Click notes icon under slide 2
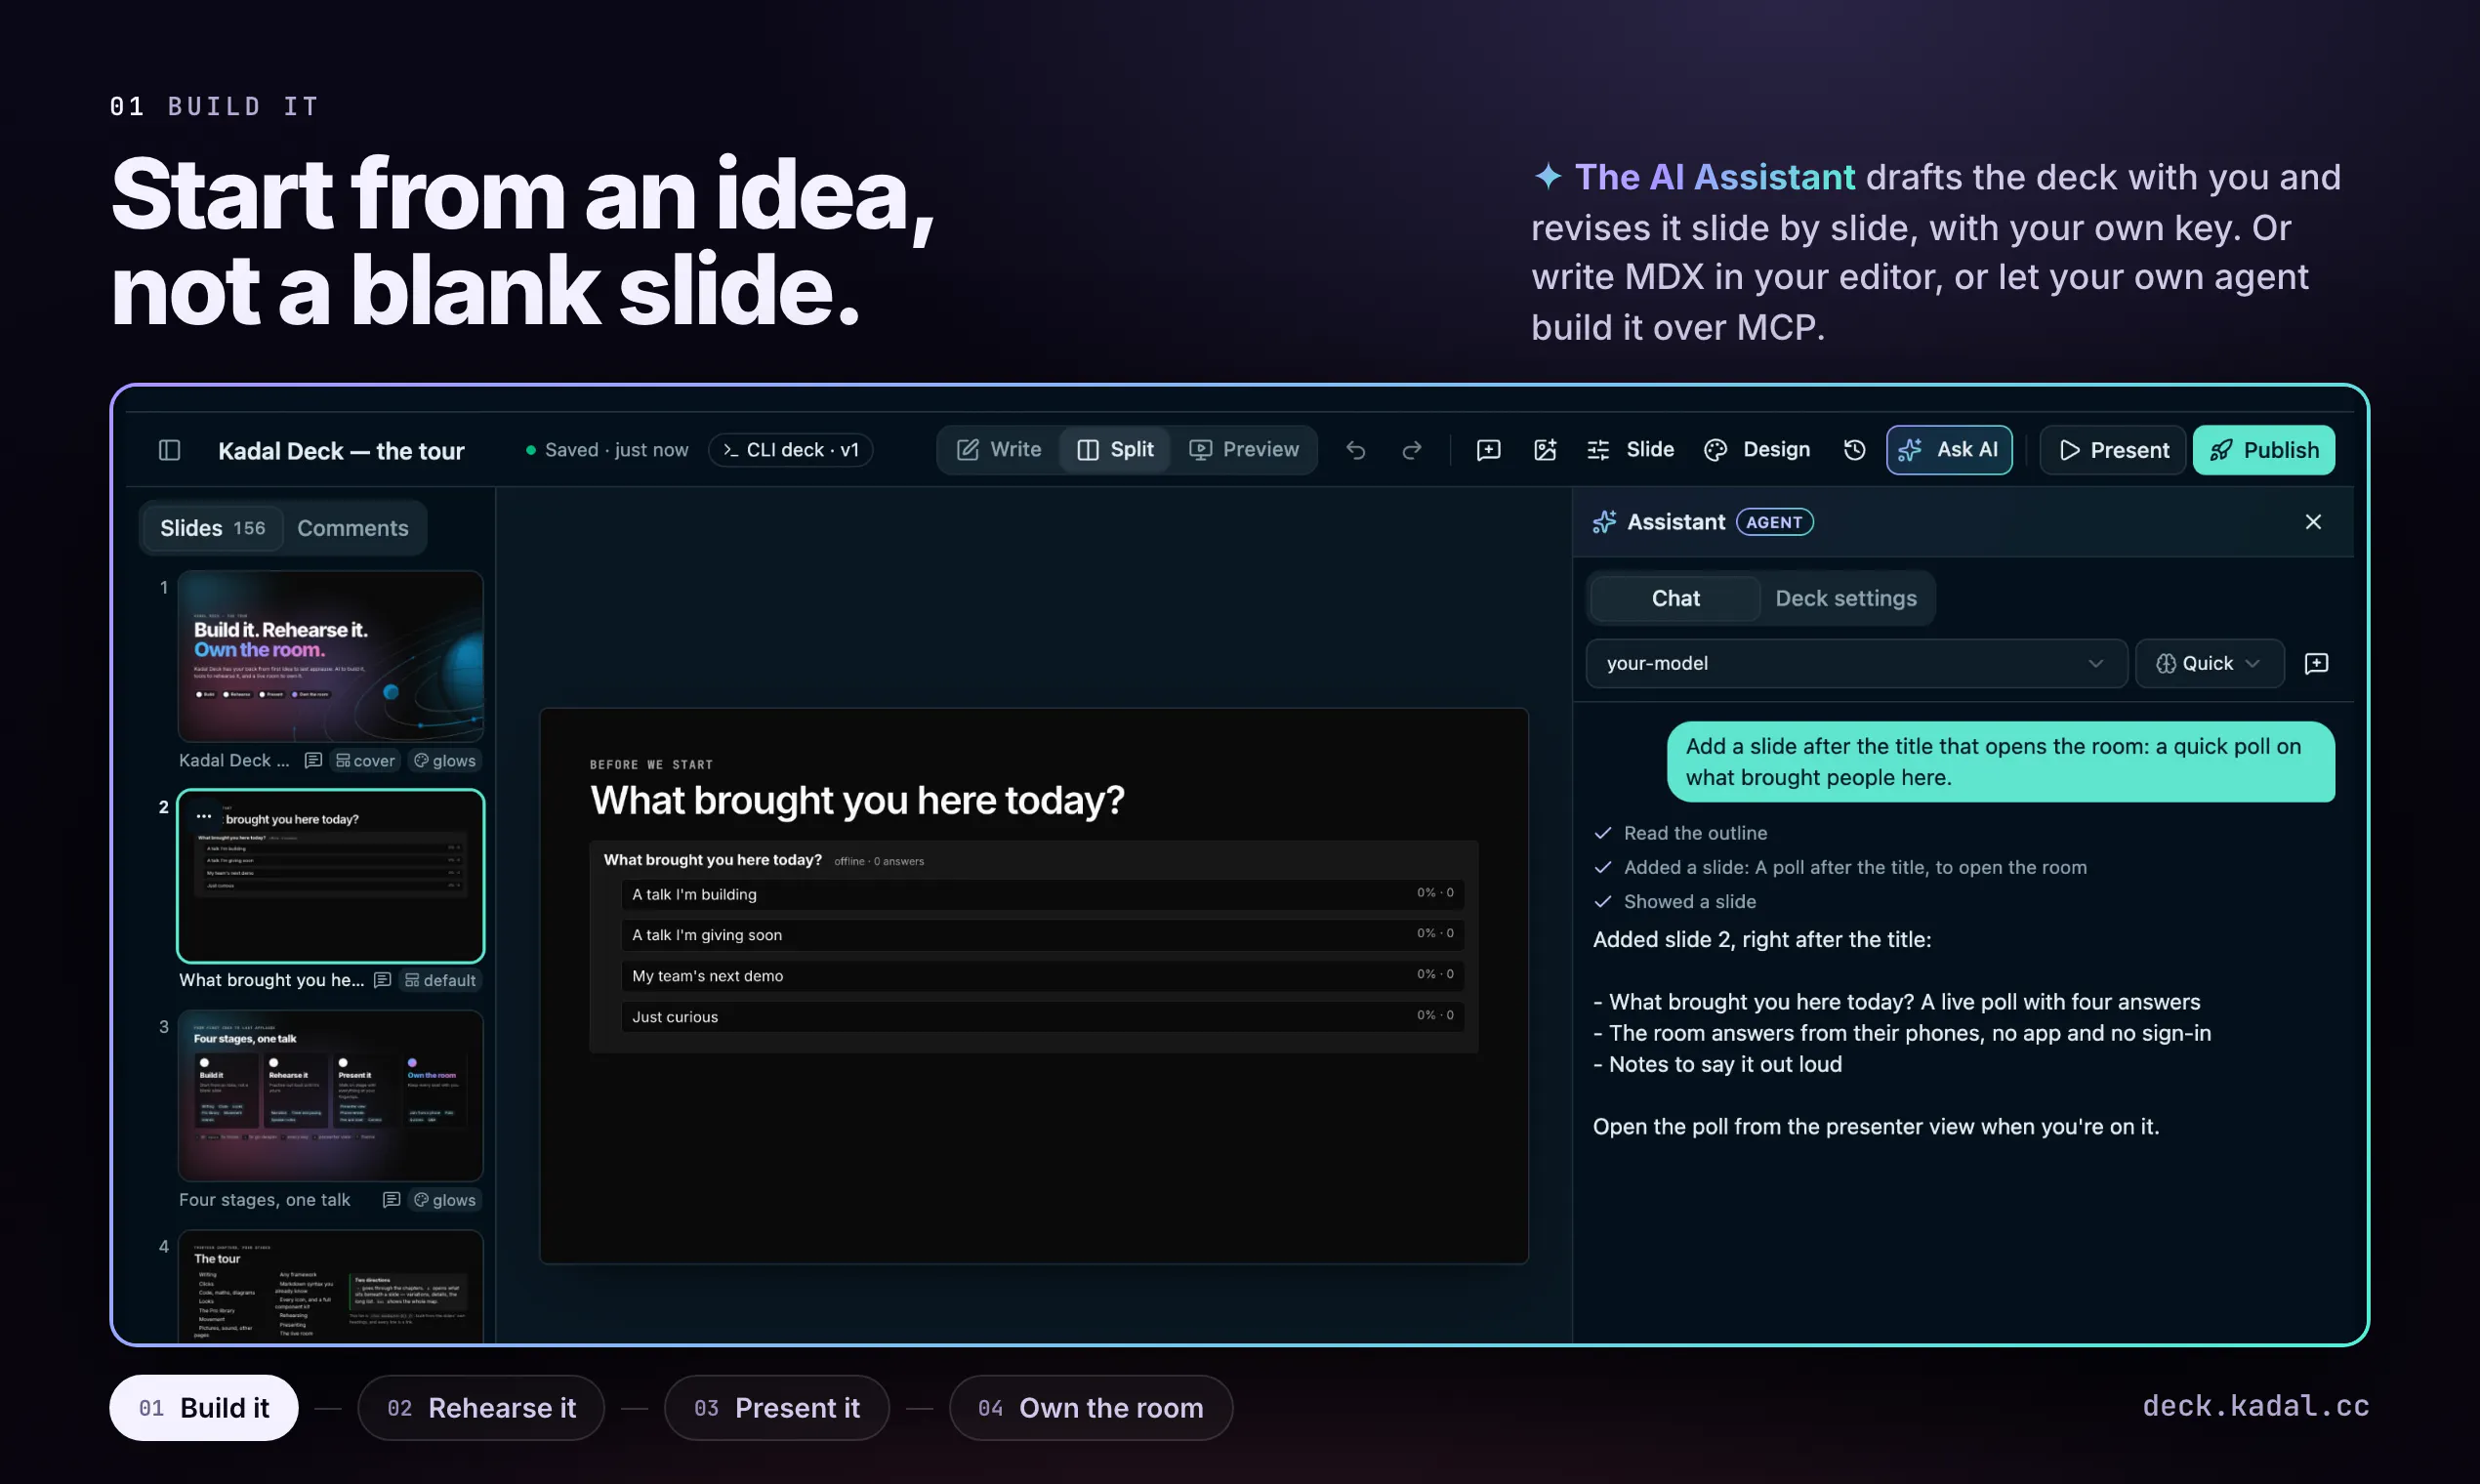Image resolution: width=2480 pixels, height=1484 pixels. [x=382, y=981]
